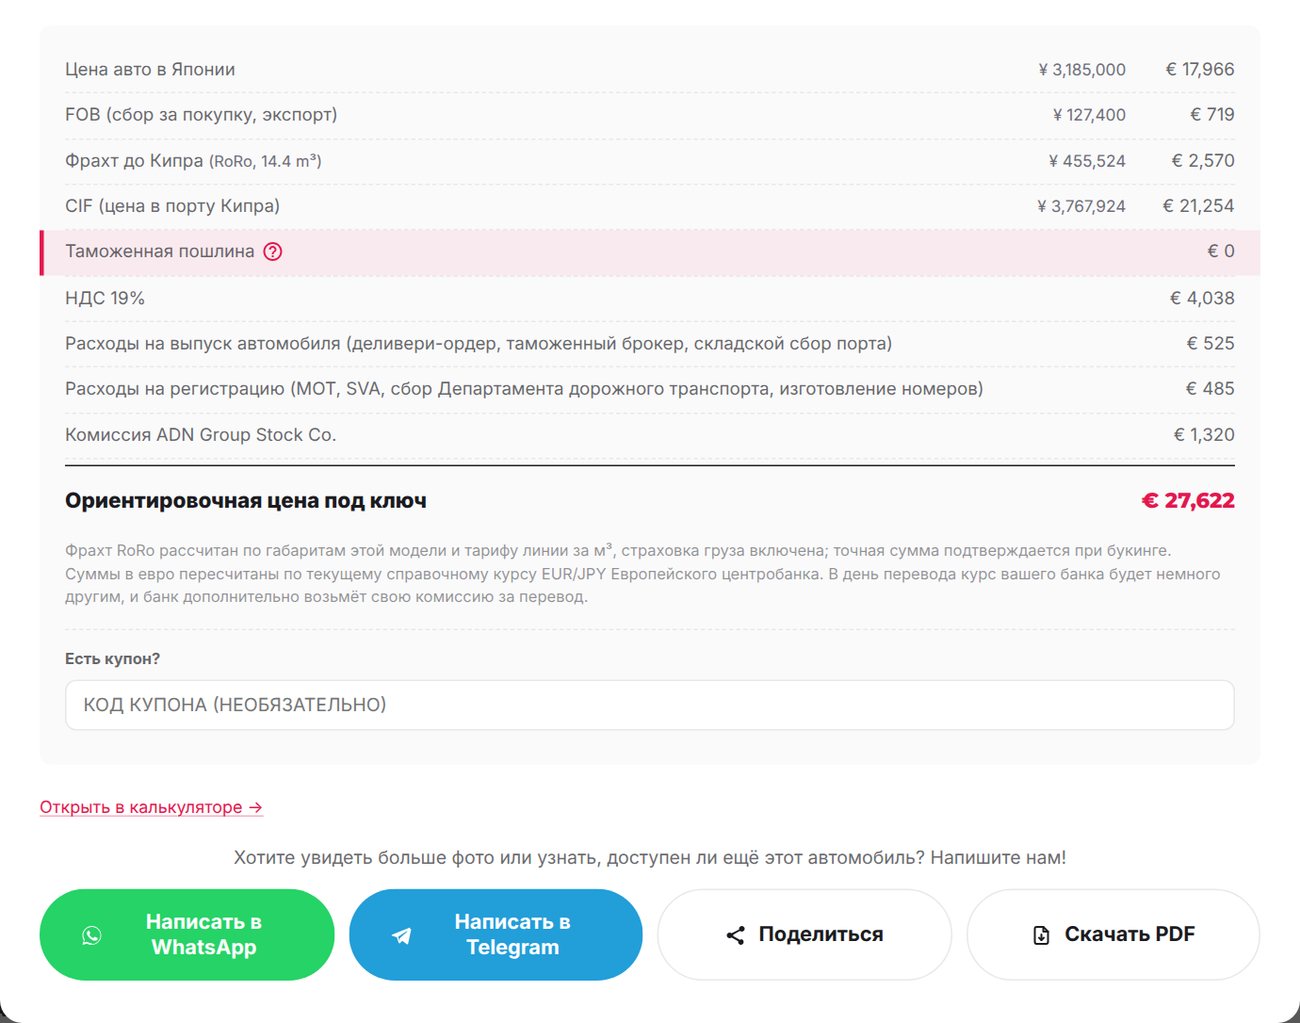
Task: Click the CIF (цена в порту Кипра) label
Action: point(172,206)
